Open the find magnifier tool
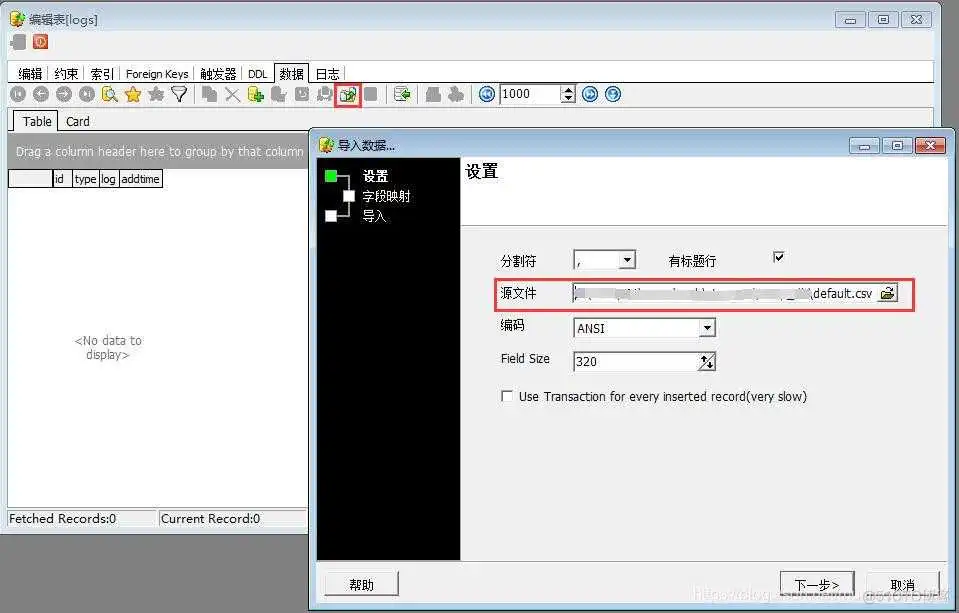The image size is (959, 613). (x=109, y=94)
